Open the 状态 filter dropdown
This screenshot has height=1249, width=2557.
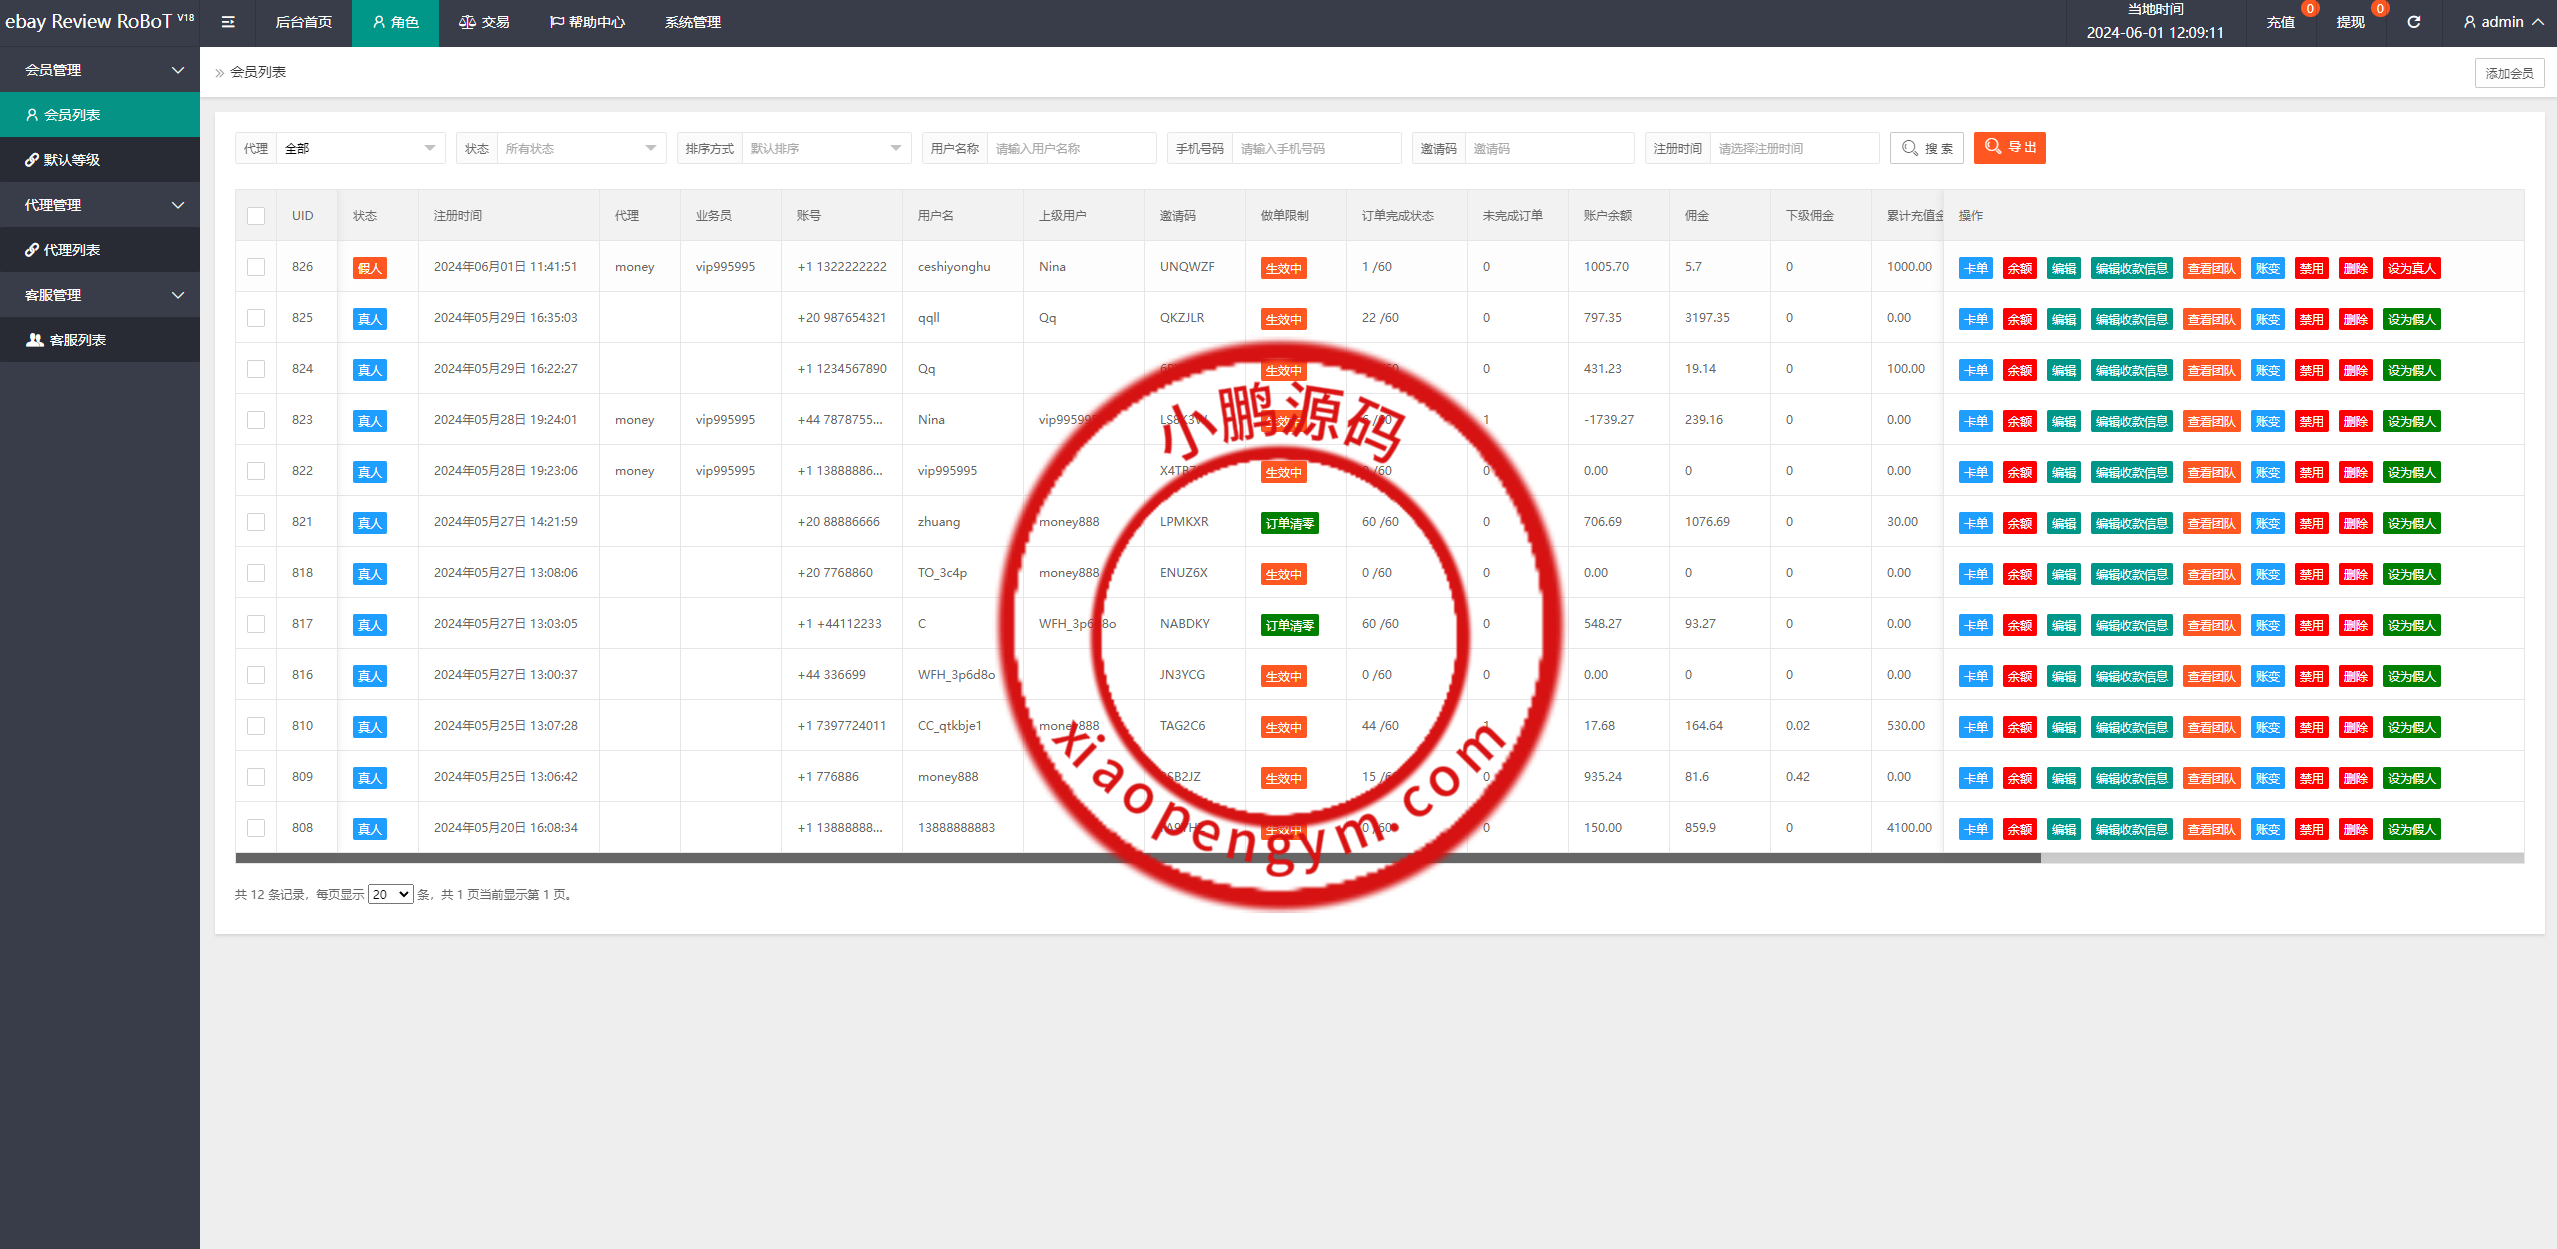tap(580, 148)
